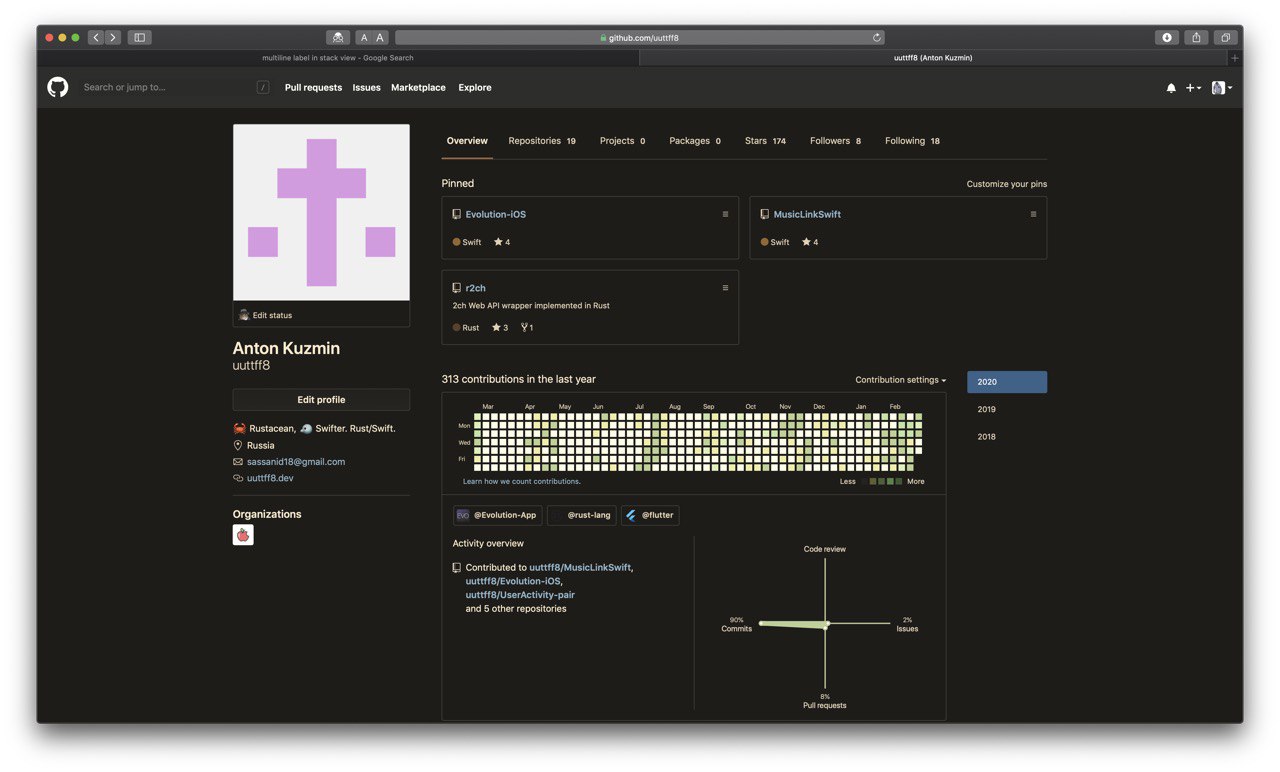
Task: Click the profile avatar image
Action: (321, 212)
